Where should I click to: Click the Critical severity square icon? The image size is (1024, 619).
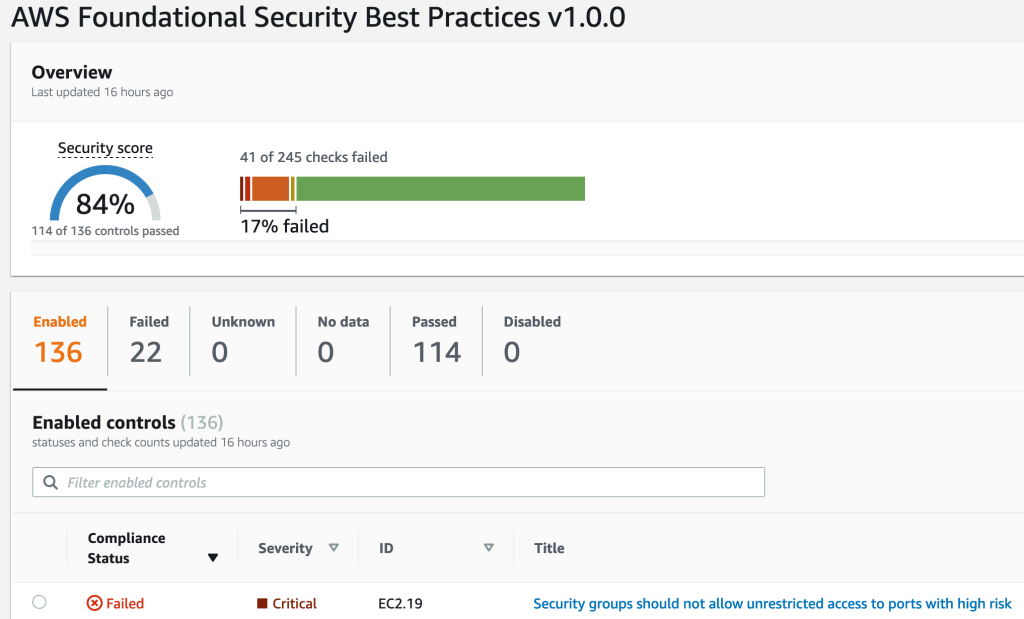click(x=261, y=603)
